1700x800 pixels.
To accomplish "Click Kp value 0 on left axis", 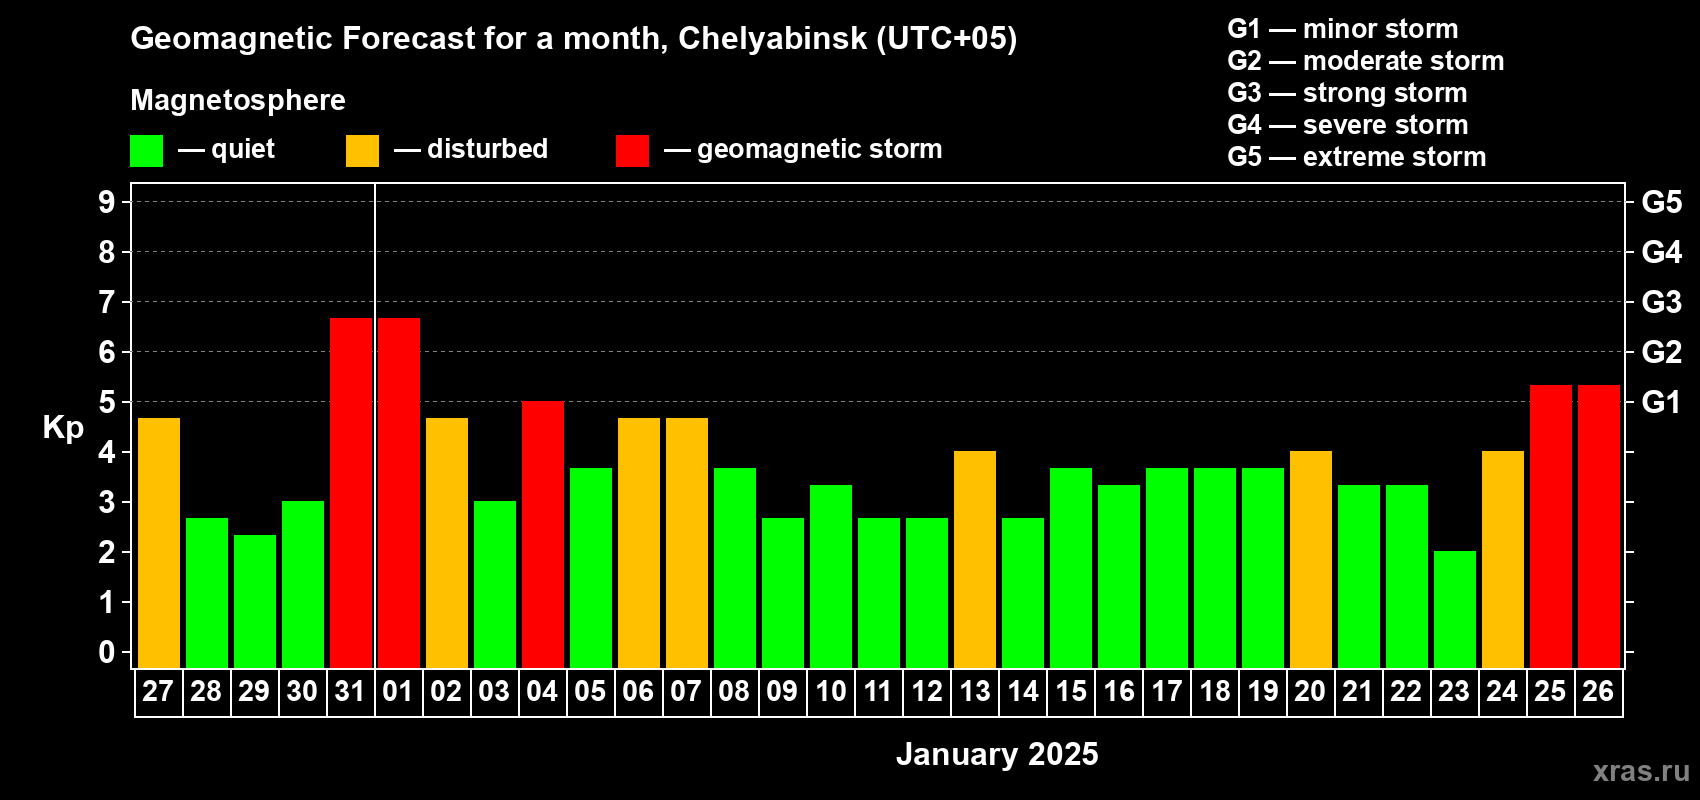I will coord(107,652).
